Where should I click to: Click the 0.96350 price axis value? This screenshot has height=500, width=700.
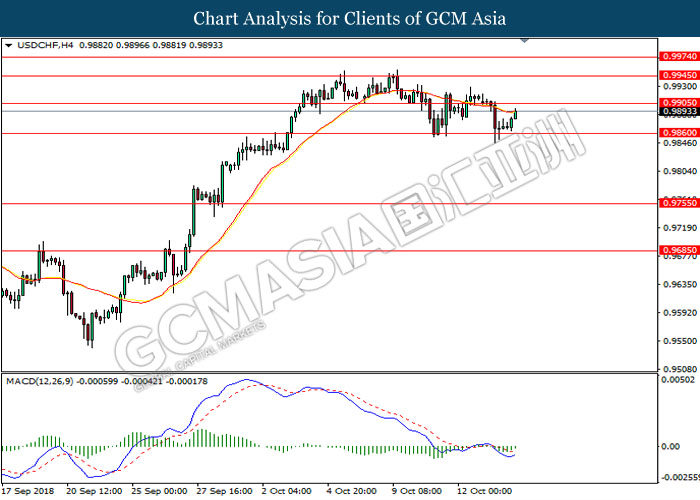click(680, 284)
